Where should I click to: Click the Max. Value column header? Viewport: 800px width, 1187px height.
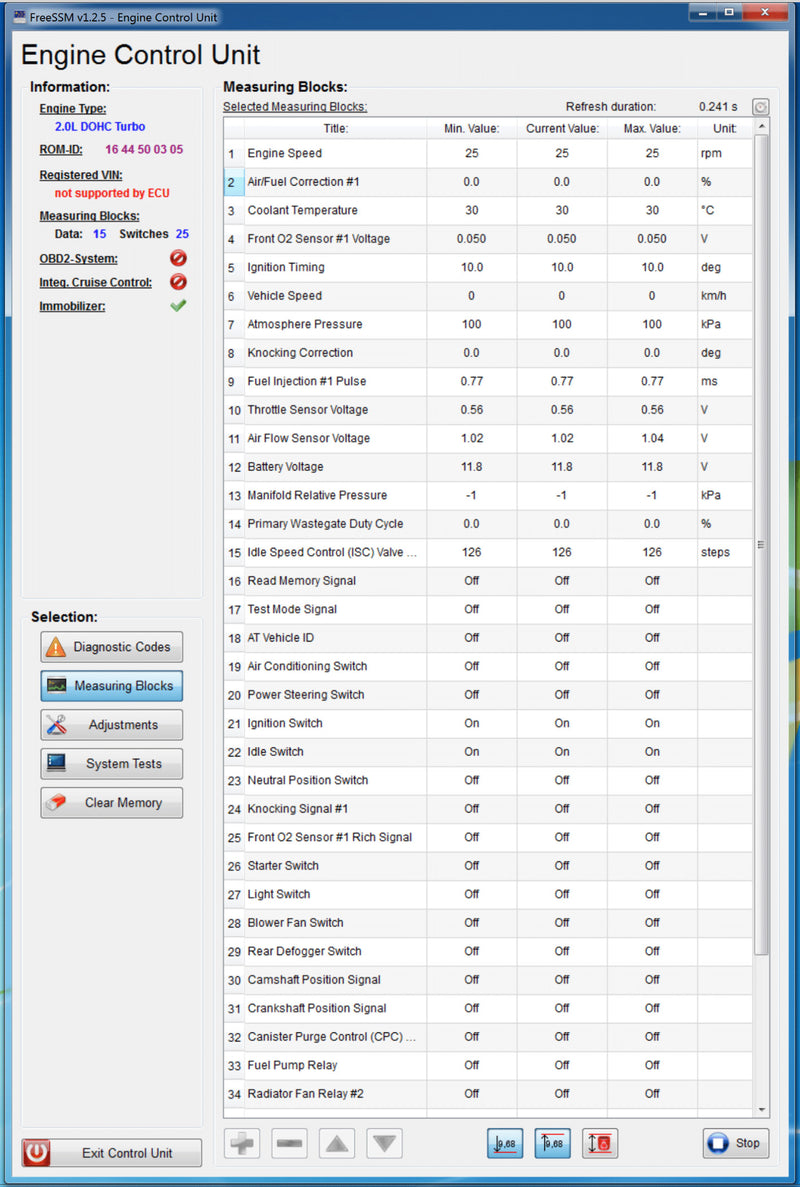(652, 129)
